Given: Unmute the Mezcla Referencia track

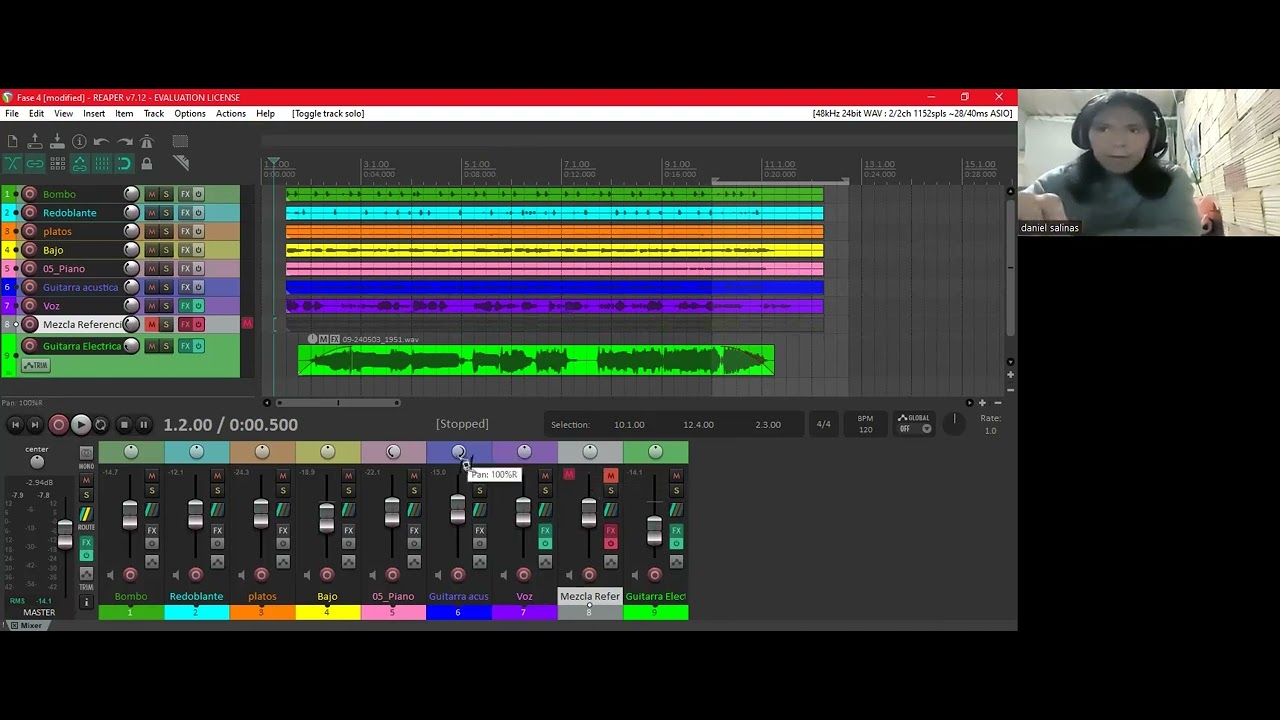Looking at the screenshot, I should coord(152,325).
